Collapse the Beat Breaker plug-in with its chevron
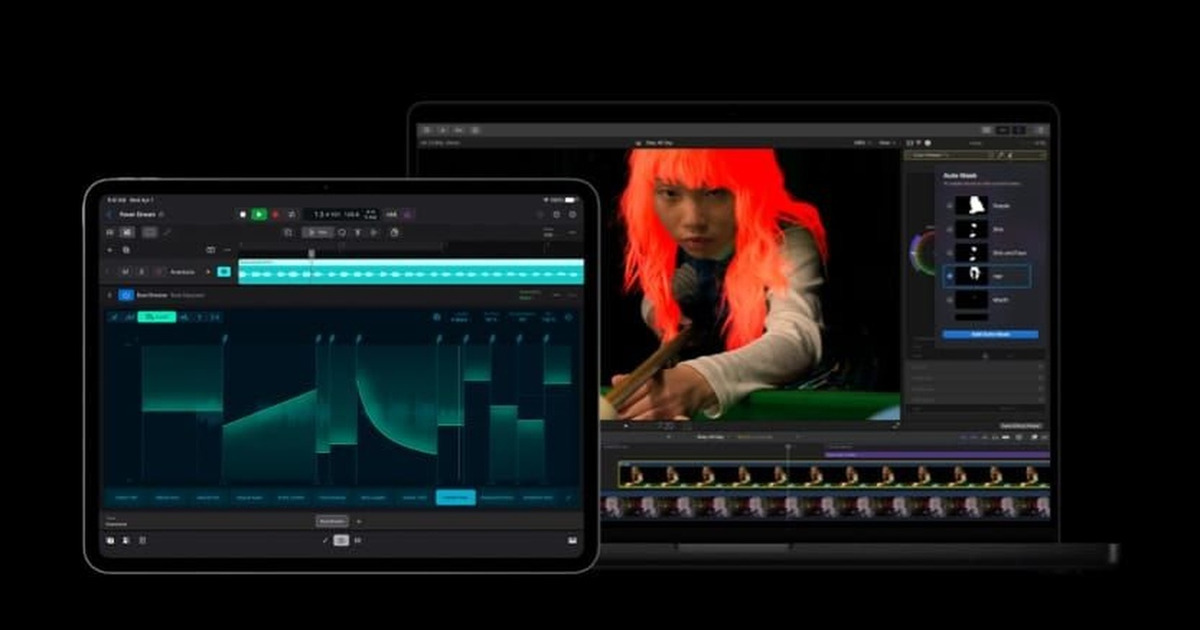 (110, 295)
